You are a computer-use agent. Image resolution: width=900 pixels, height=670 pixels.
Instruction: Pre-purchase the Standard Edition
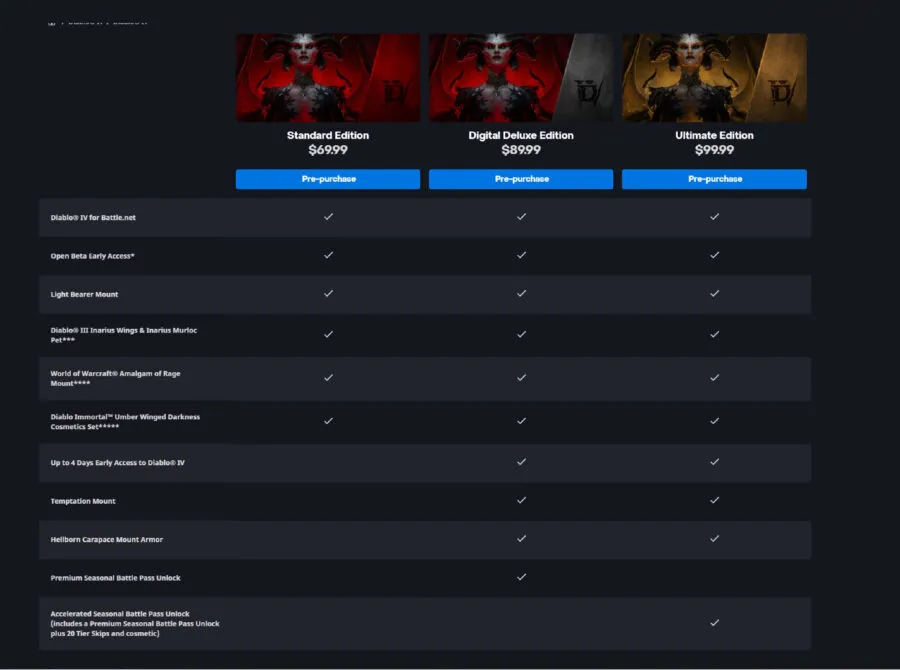coord(327,179)
